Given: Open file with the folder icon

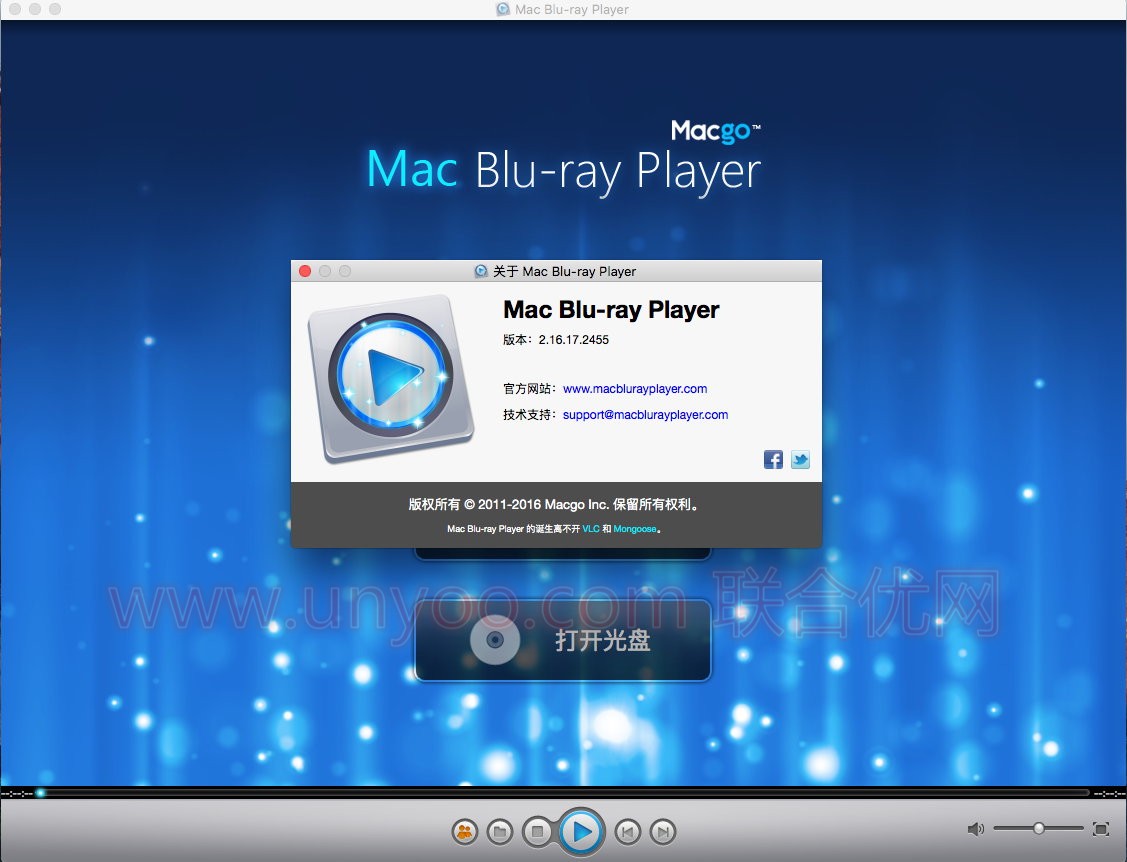Looking at the screenshot, I should pos(500,832).
